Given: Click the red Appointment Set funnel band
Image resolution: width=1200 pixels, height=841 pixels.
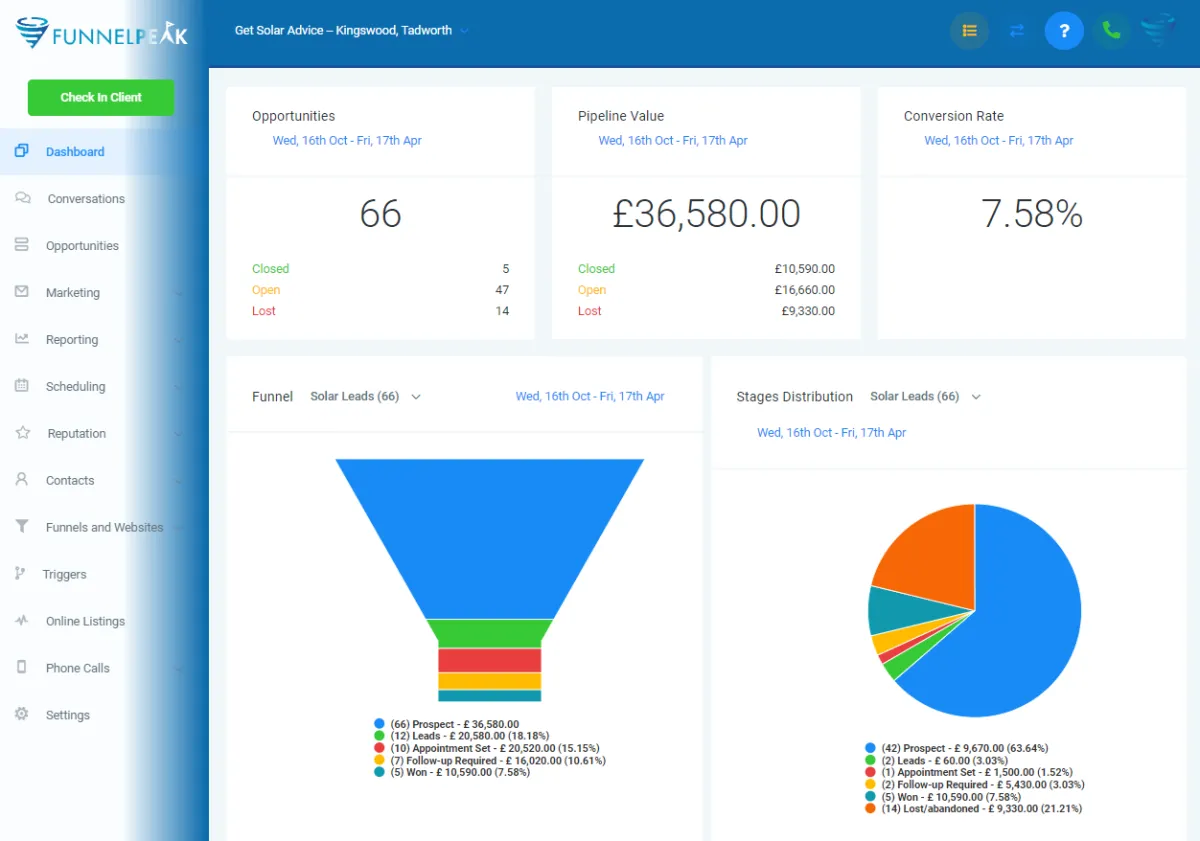Looking at the screenshot, I should coord(490,660).
